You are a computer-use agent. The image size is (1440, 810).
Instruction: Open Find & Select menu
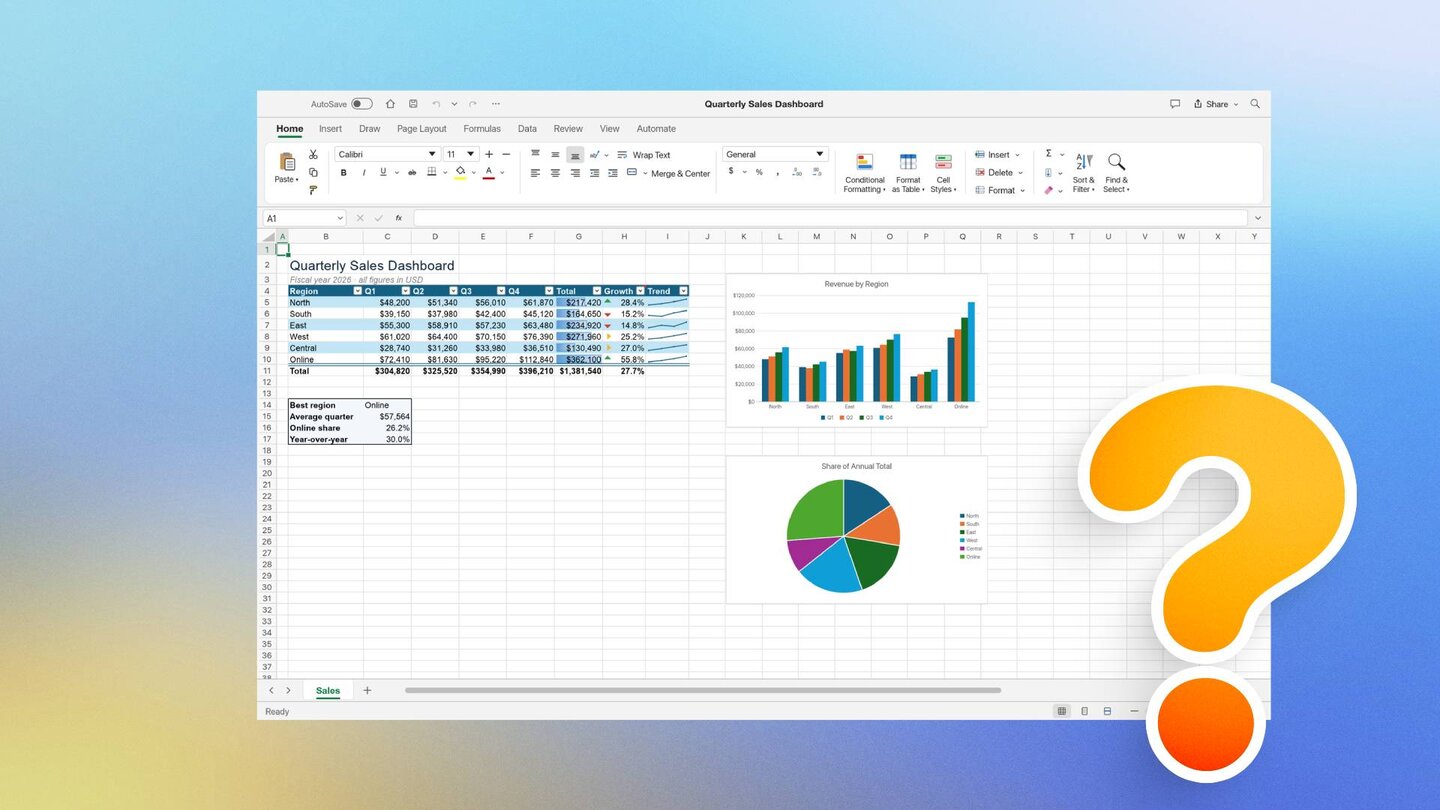[1116, 173]
